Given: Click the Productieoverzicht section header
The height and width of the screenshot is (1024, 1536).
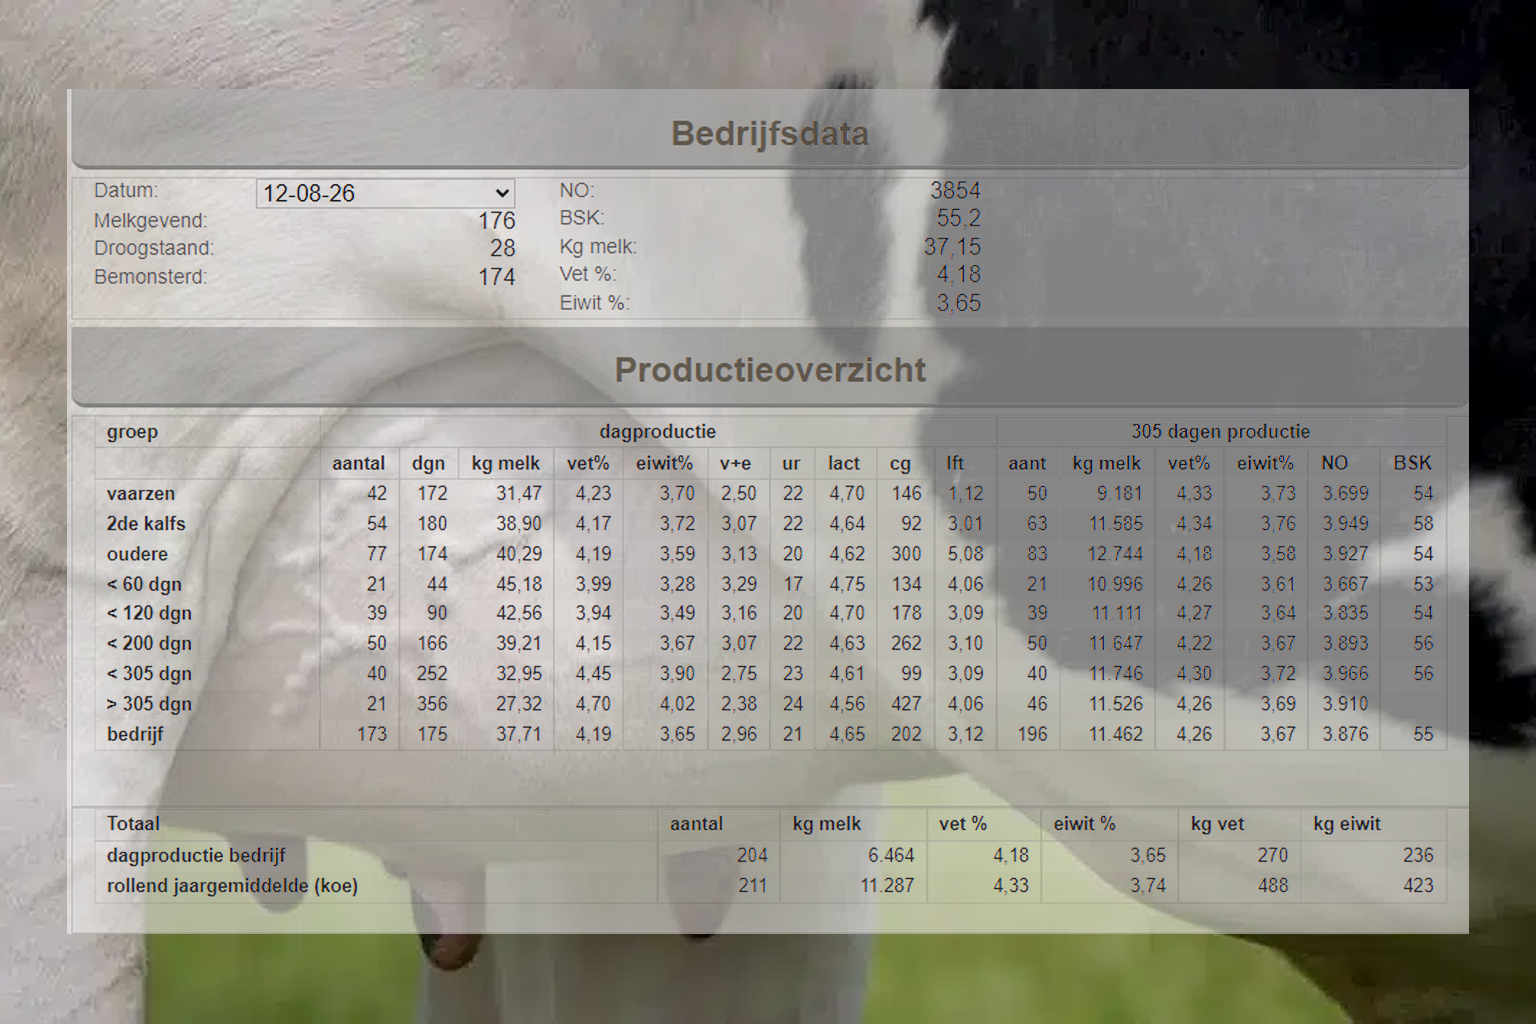Looking at the screenshot, I should (769, 369).
